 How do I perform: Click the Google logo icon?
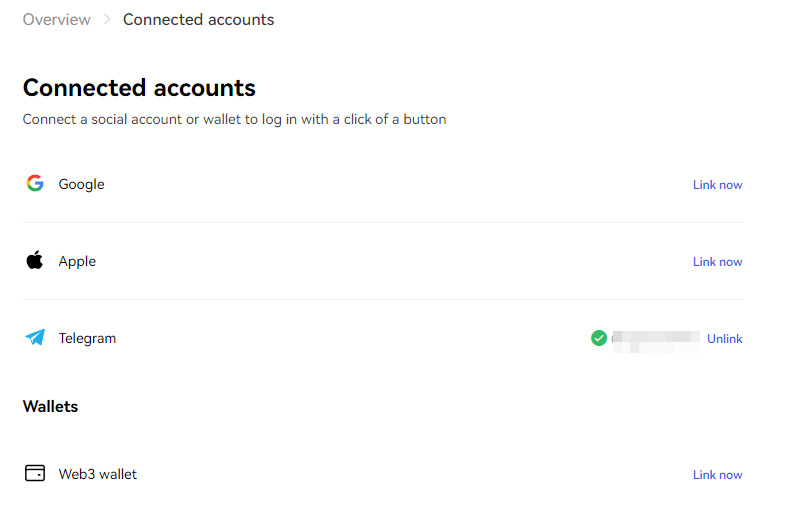click(x=35, y=183)
